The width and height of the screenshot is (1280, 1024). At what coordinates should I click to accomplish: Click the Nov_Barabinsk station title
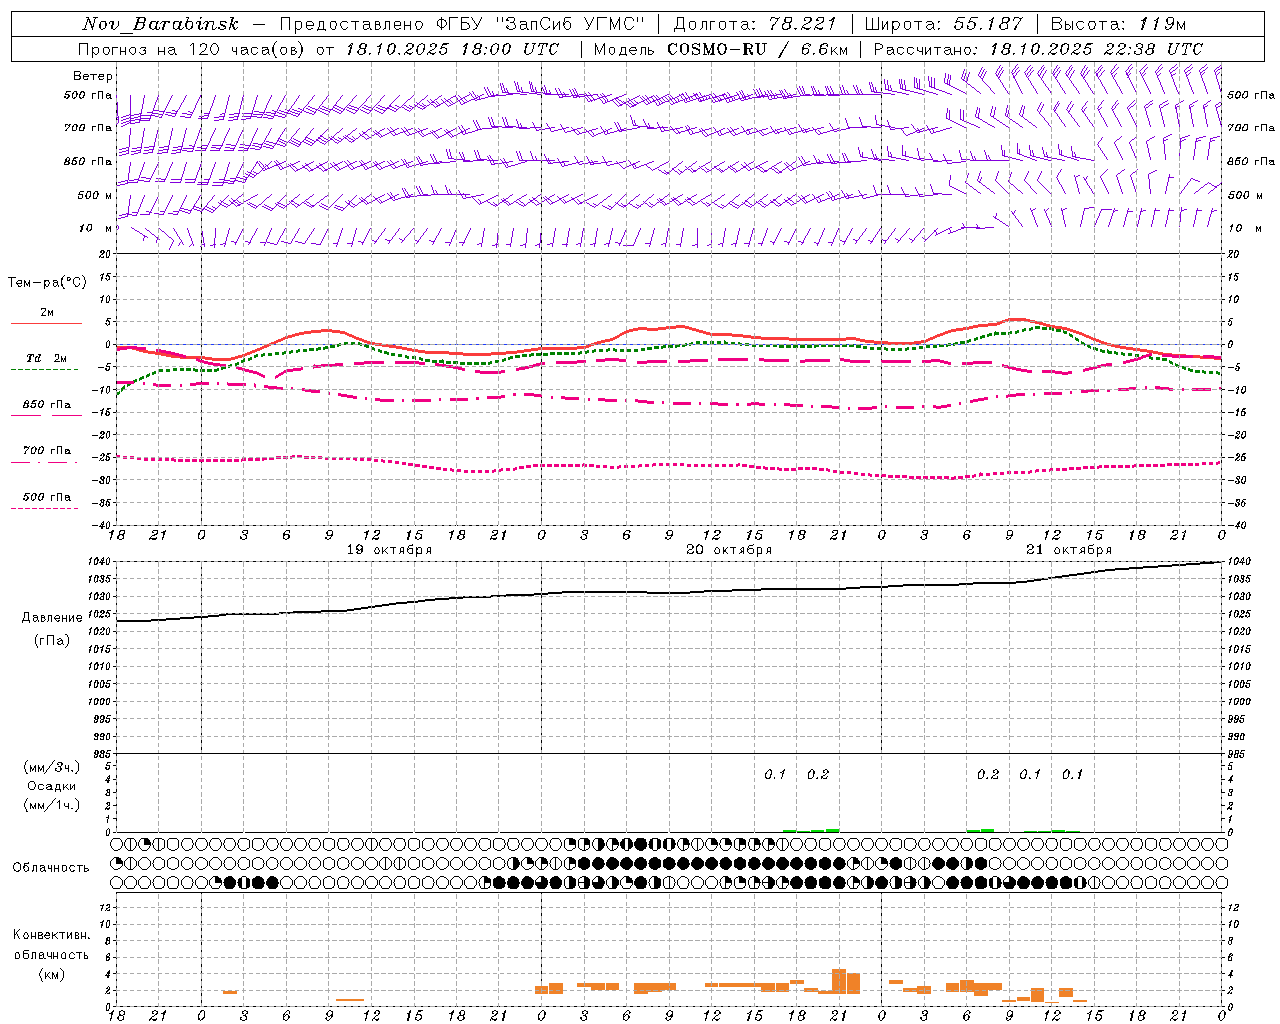click(160, 24)
